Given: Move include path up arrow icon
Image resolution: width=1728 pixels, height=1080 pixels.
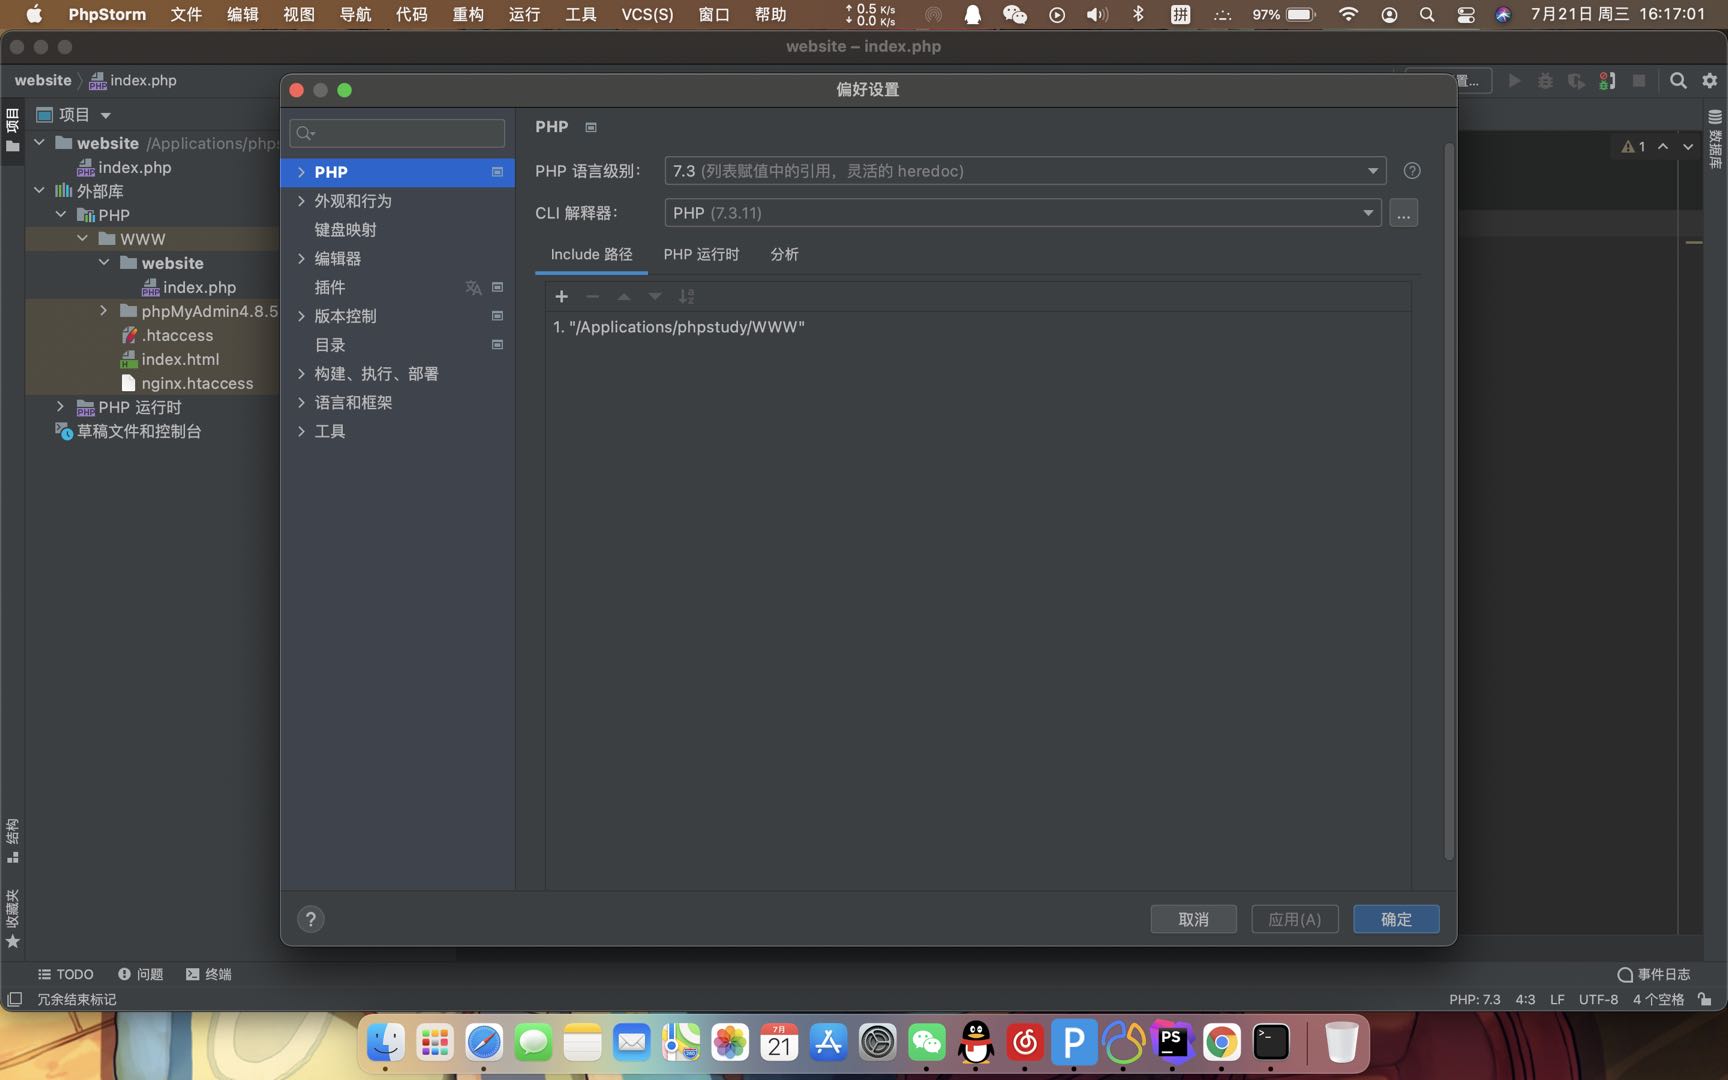Looking at the screenshot, I should coord(624,296).
